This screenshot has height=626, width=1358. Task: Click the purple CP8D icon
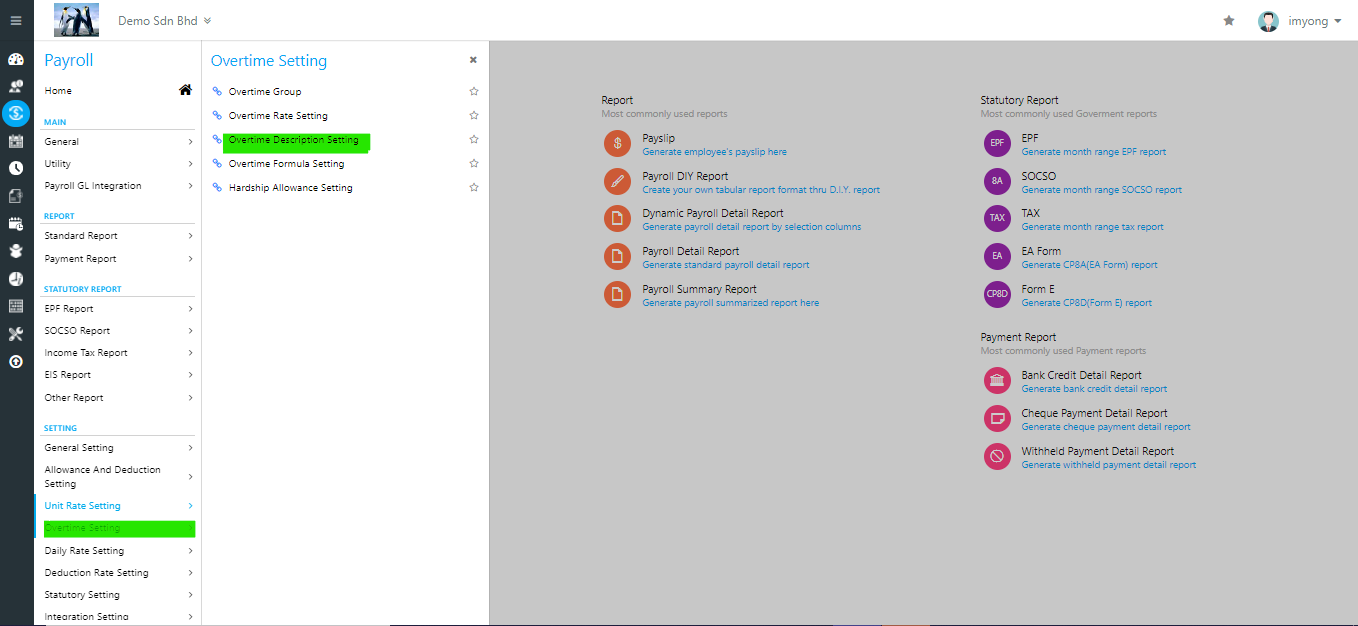pyautogui.click(x=997, y=295)
